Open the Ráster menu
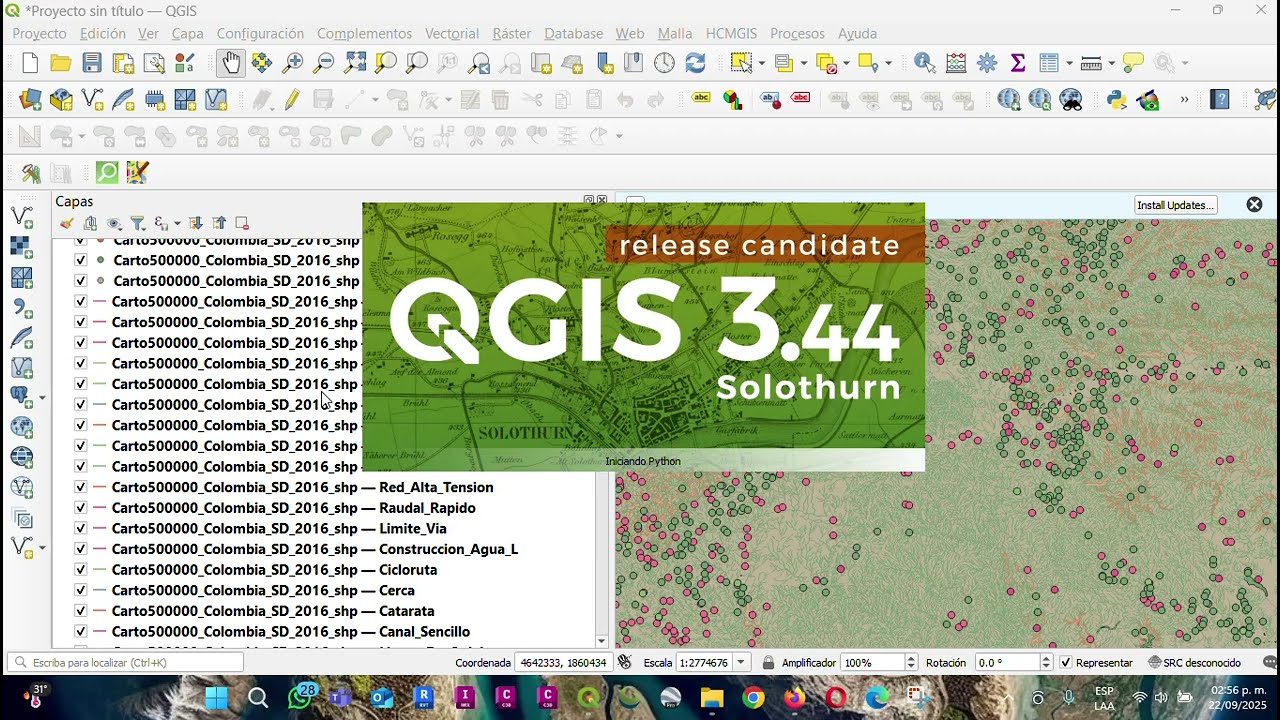This screenshot has height=720, width=1280. click(x=512, y=33)
